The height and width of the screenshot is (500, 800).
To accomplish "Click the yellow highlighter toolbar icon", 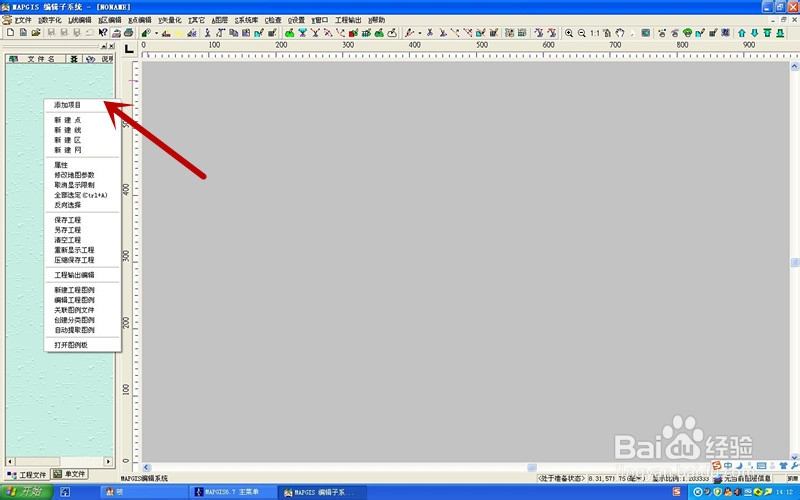I will tap(179, 33).
